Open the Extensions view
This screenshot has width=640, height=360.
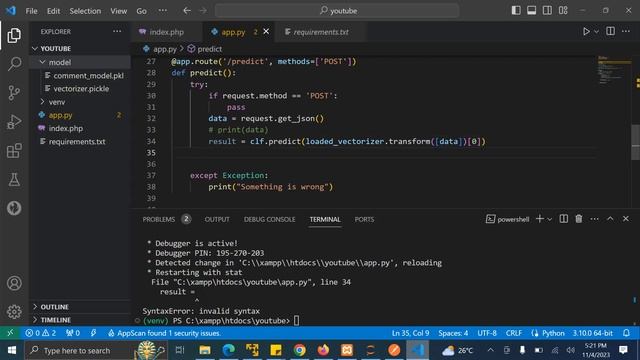(14, 151)
